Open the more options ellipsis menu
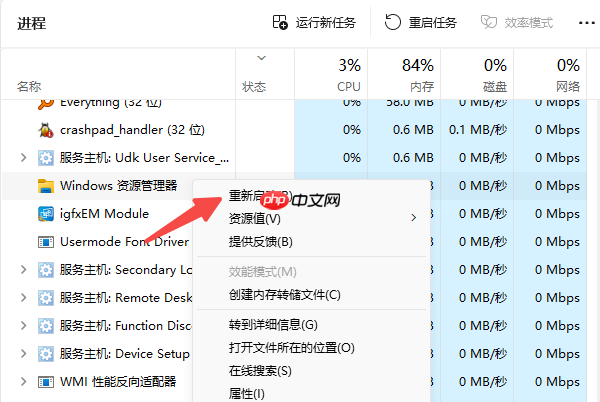The height and width of the screenshot is (402, 600). [x=586, y=23]
